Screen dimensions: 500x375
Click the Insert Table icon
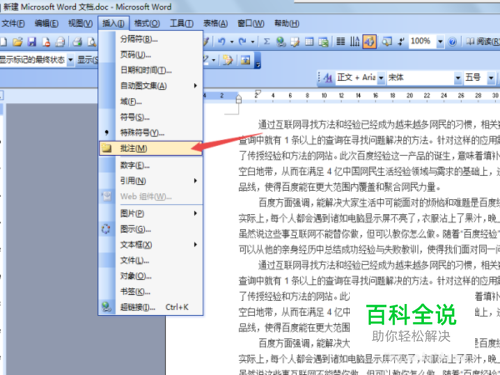(x=309, y=42)
